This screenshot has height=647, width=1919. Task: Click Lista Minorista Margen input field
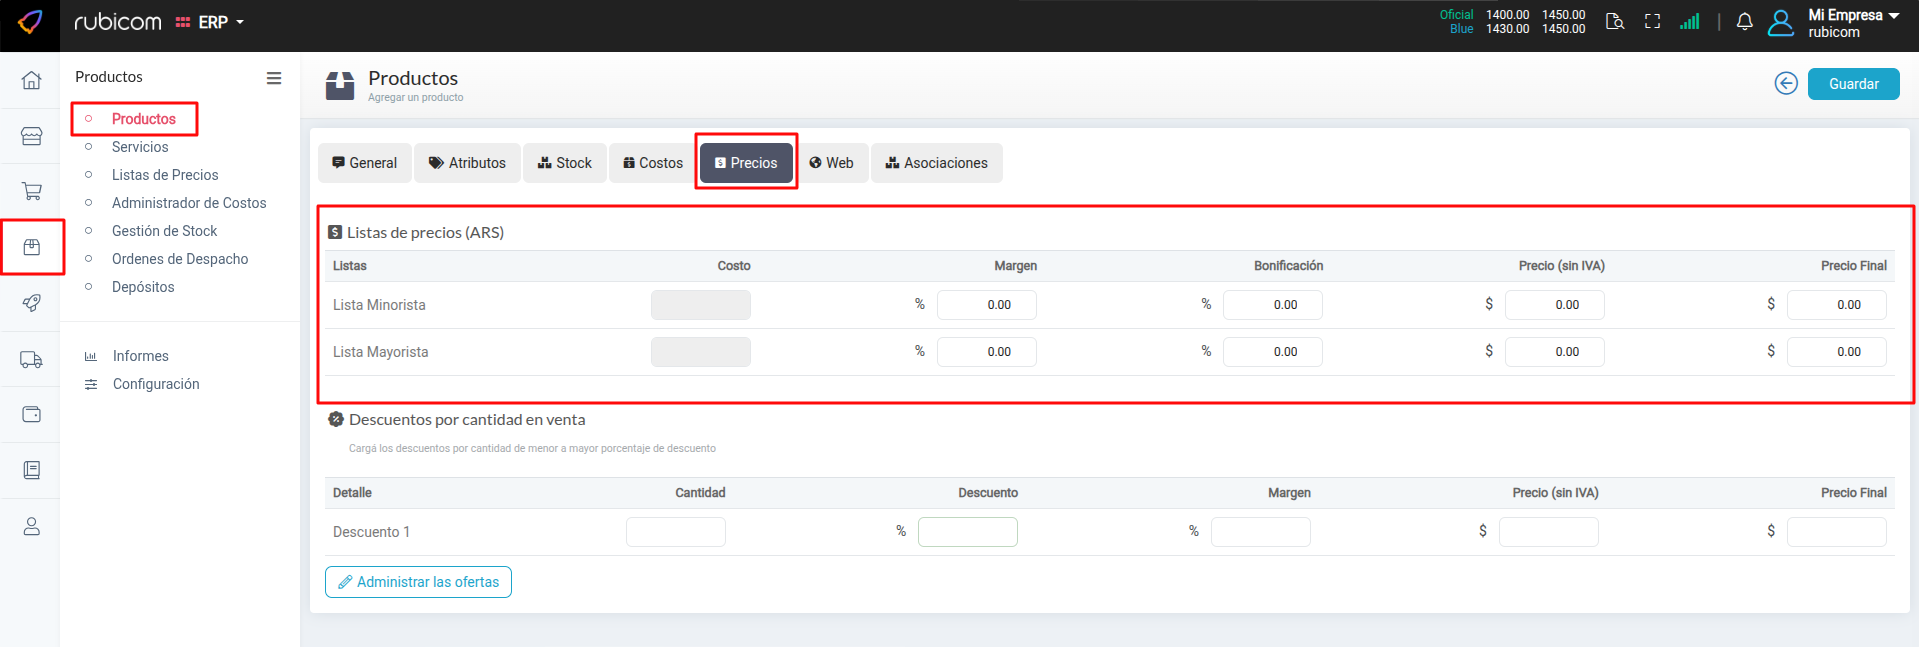click(x=986, y=305)
